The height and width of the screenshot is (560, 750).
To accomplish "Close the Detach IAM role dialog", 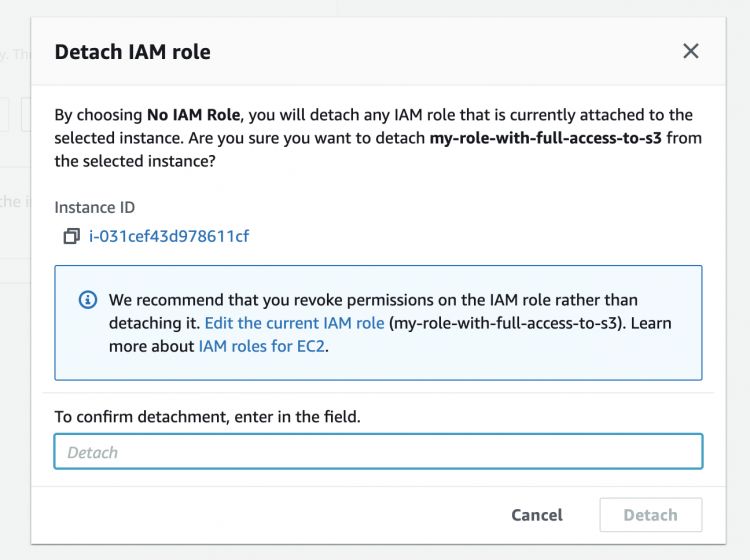I will [x=690, y=51].
